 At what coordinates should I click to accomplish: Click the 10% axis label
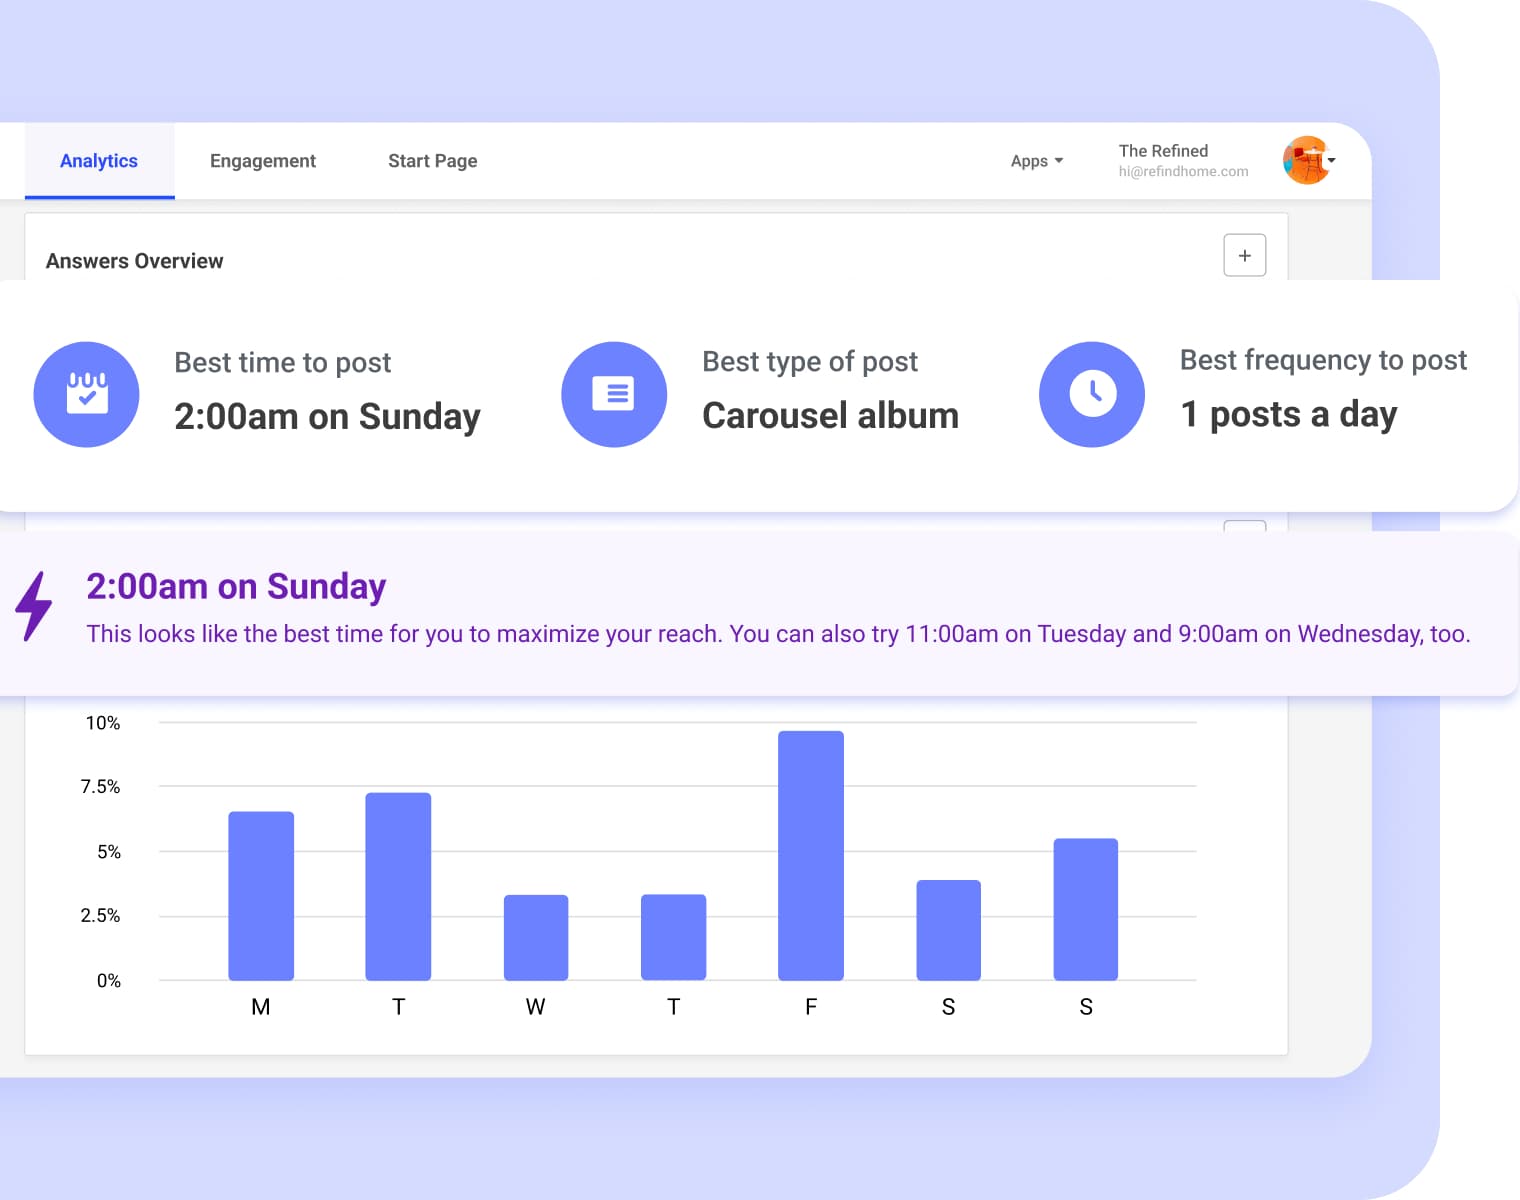tap(103, 723)
